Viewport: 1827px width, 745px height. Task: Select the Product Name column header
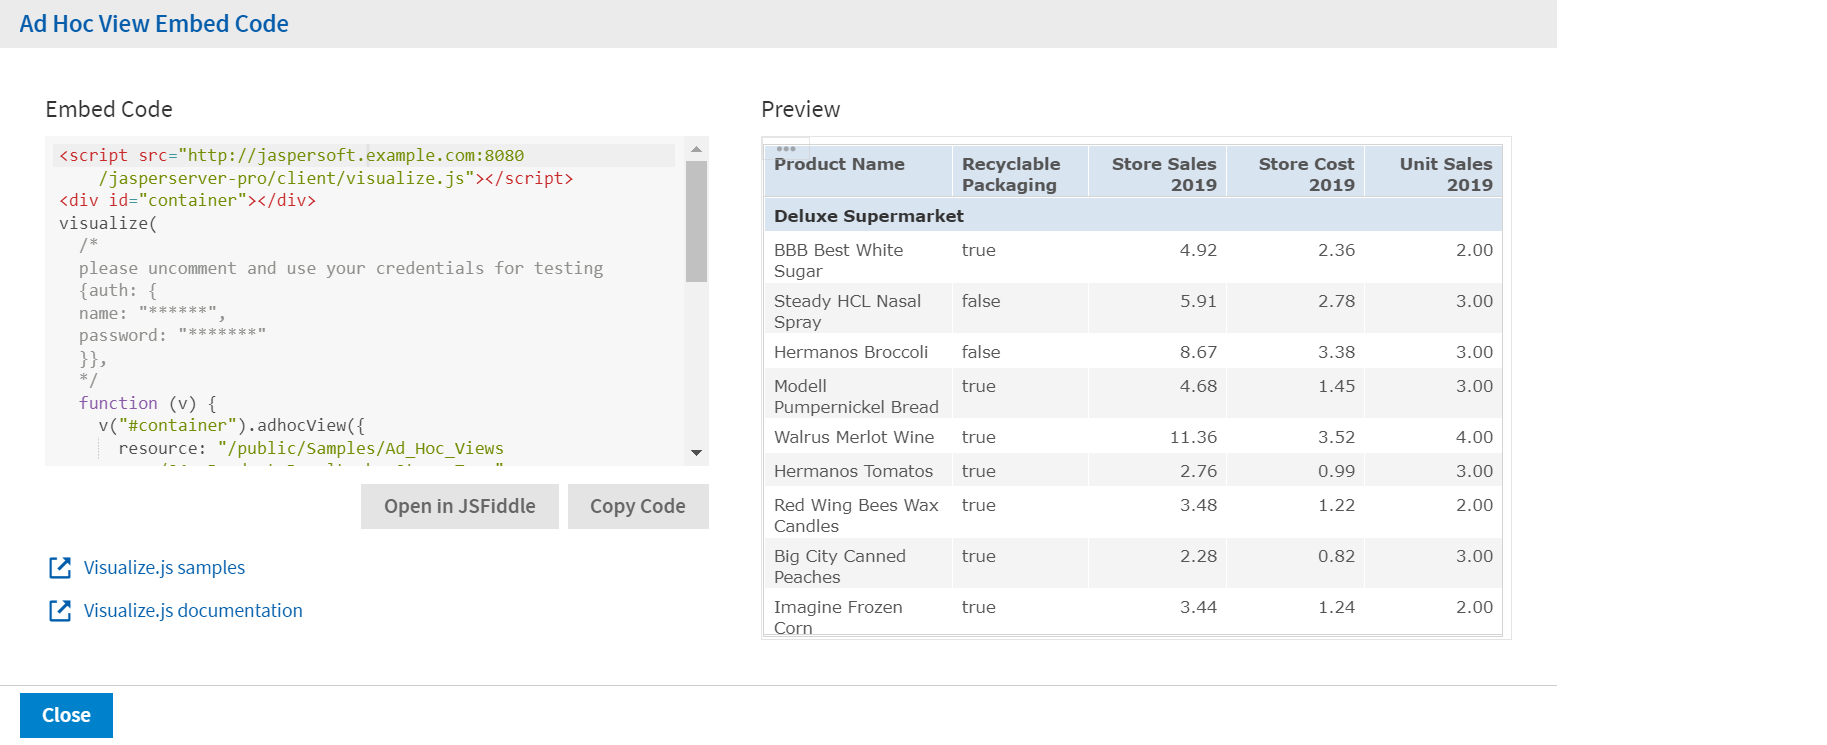click(858, 171)
